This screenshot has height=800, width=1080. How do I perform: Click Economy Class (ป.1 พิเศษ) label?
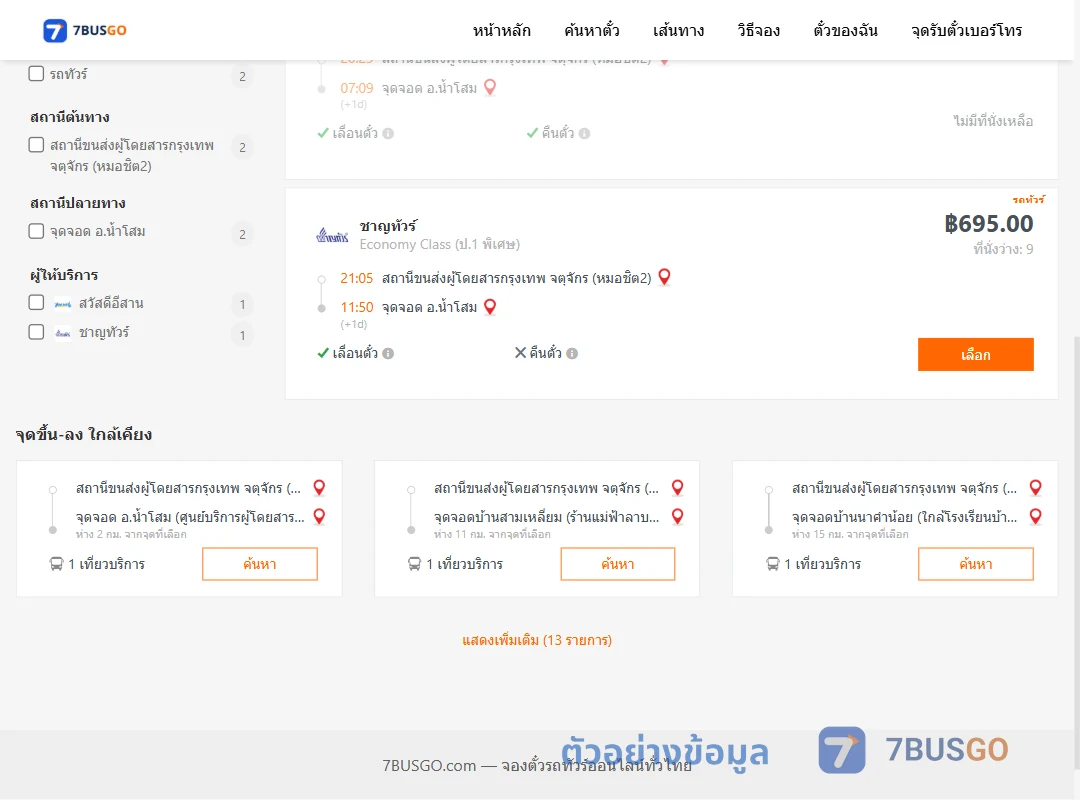439,245
